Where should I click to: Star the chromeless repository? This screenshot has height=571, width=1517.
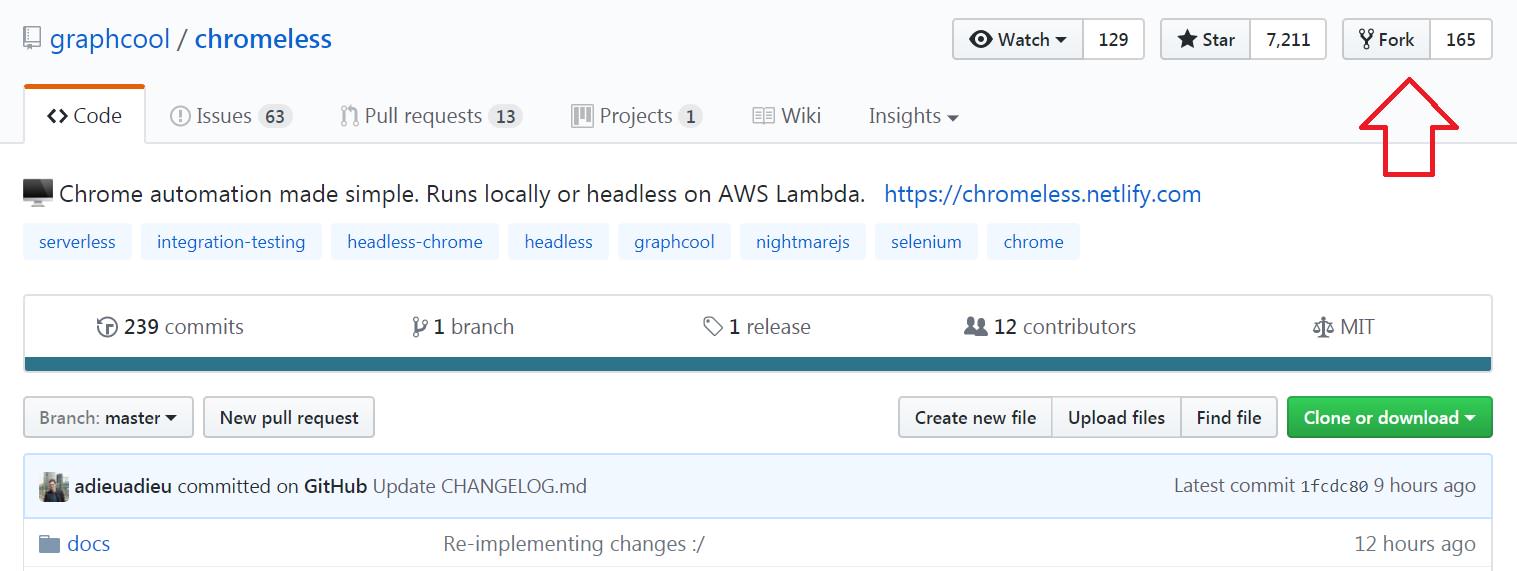pyautogui.click(x=1205, y=40)
